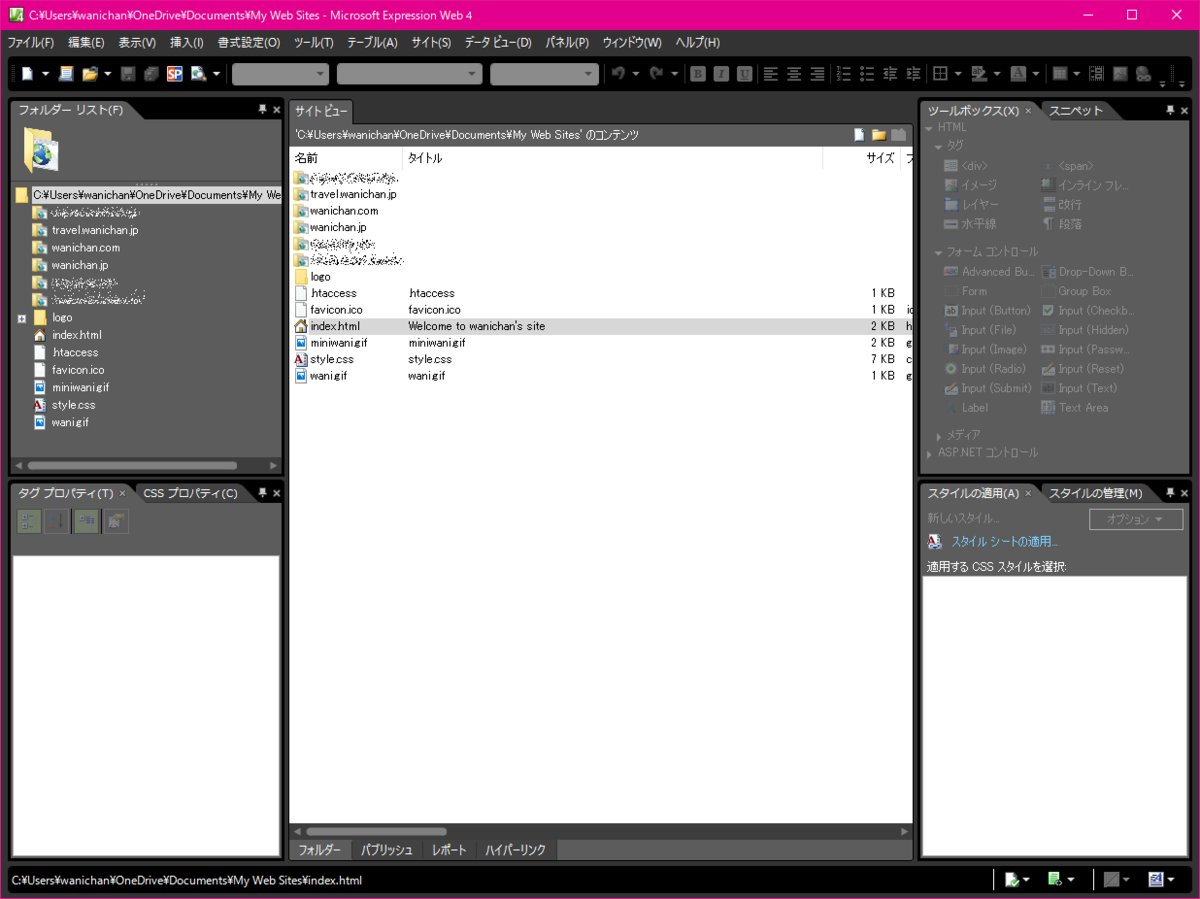This screenshot has width=1200, height=899.
Task: Click the Up one level icon in Site View
Action: [x=899, y=134]
